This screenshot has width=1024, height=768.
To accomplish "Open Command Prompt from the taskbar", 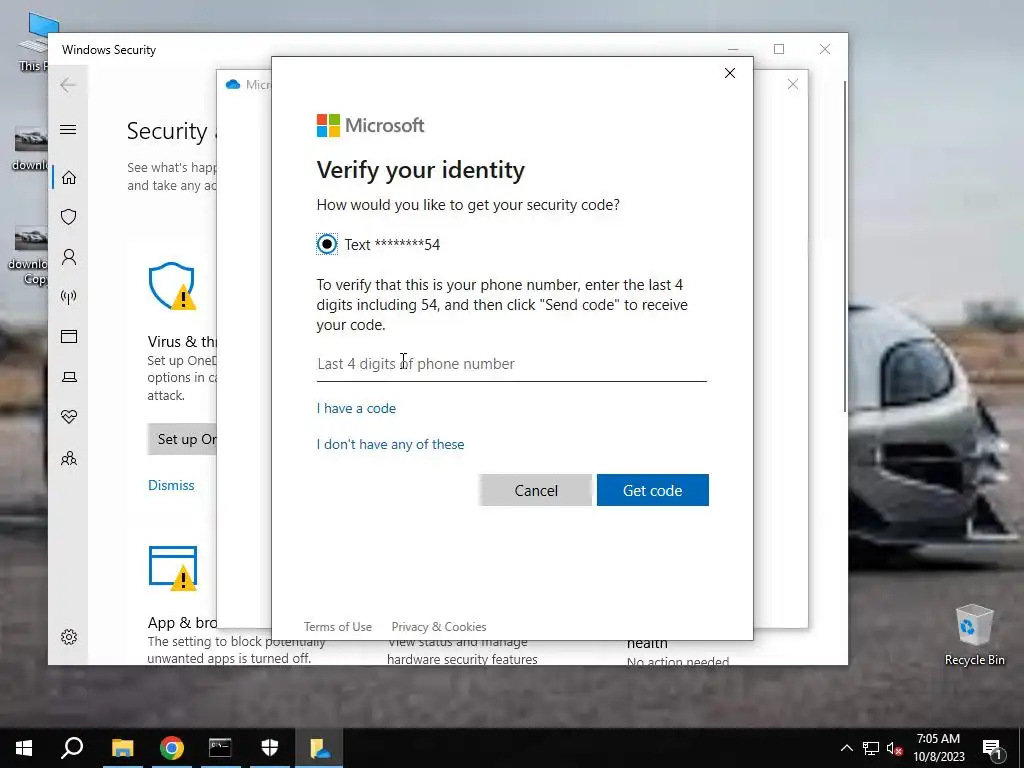I will click(220, 748).
